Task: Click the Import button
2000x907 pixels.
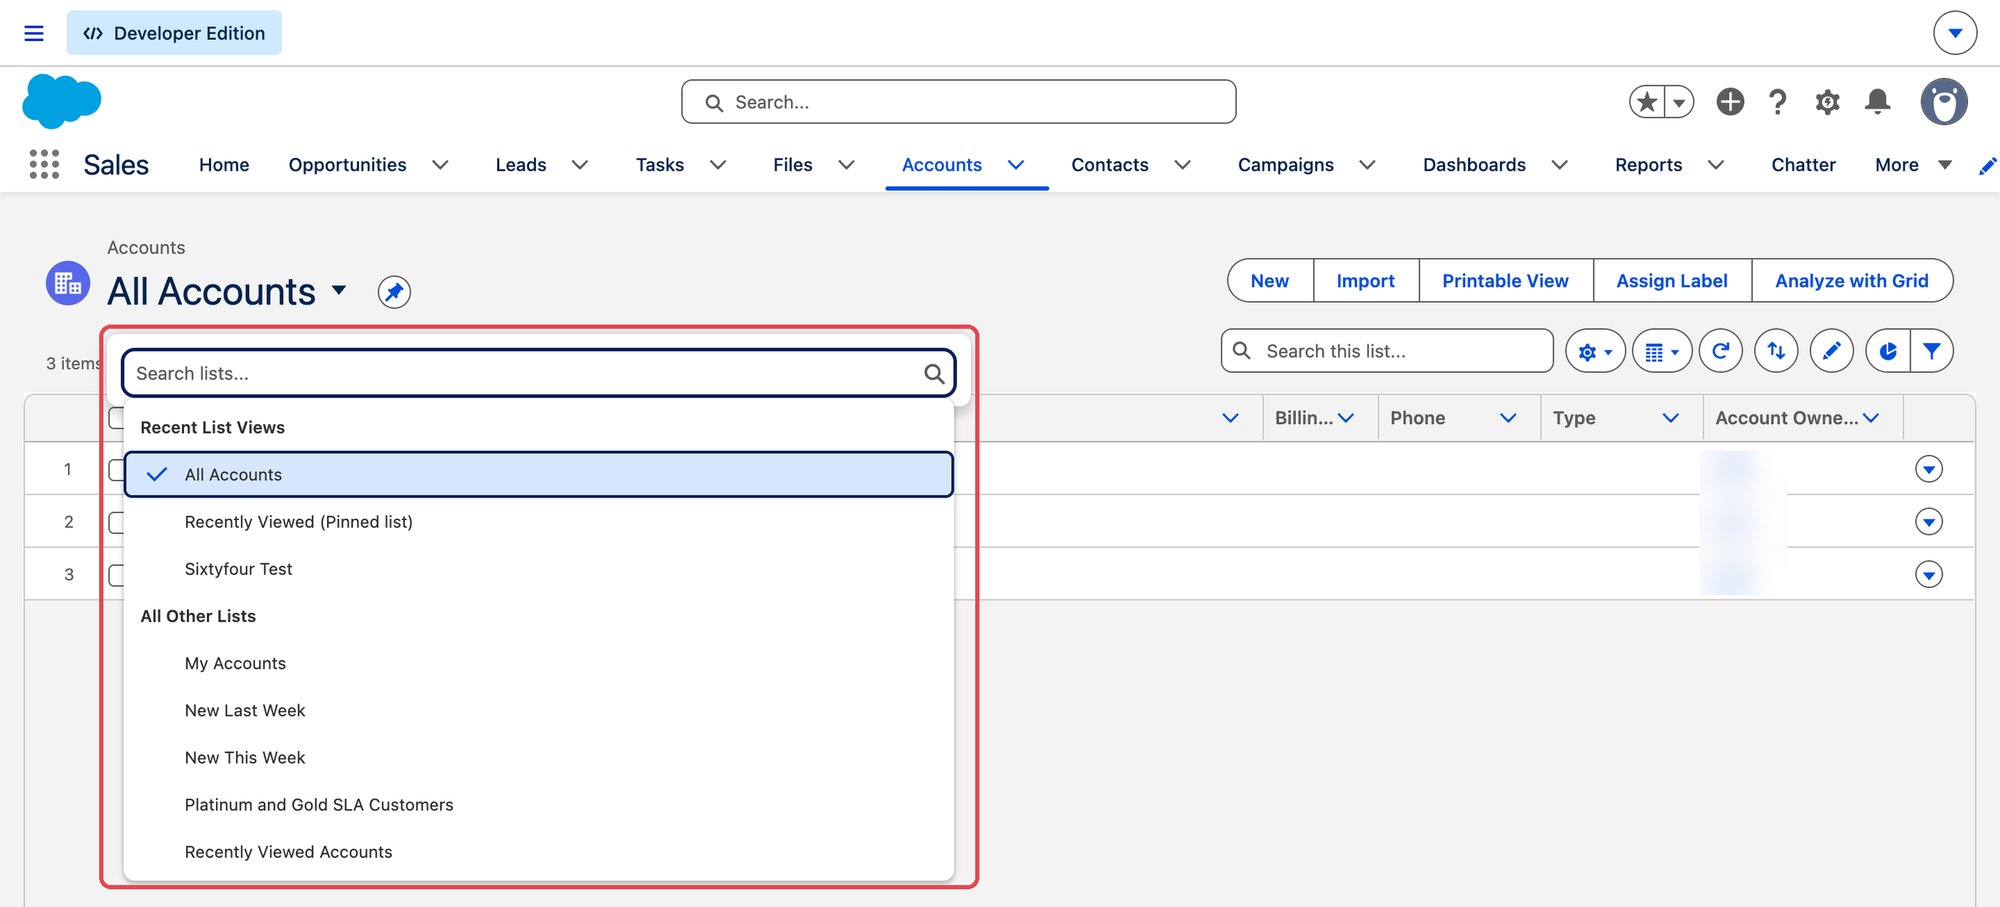Action: [1365, 281]
